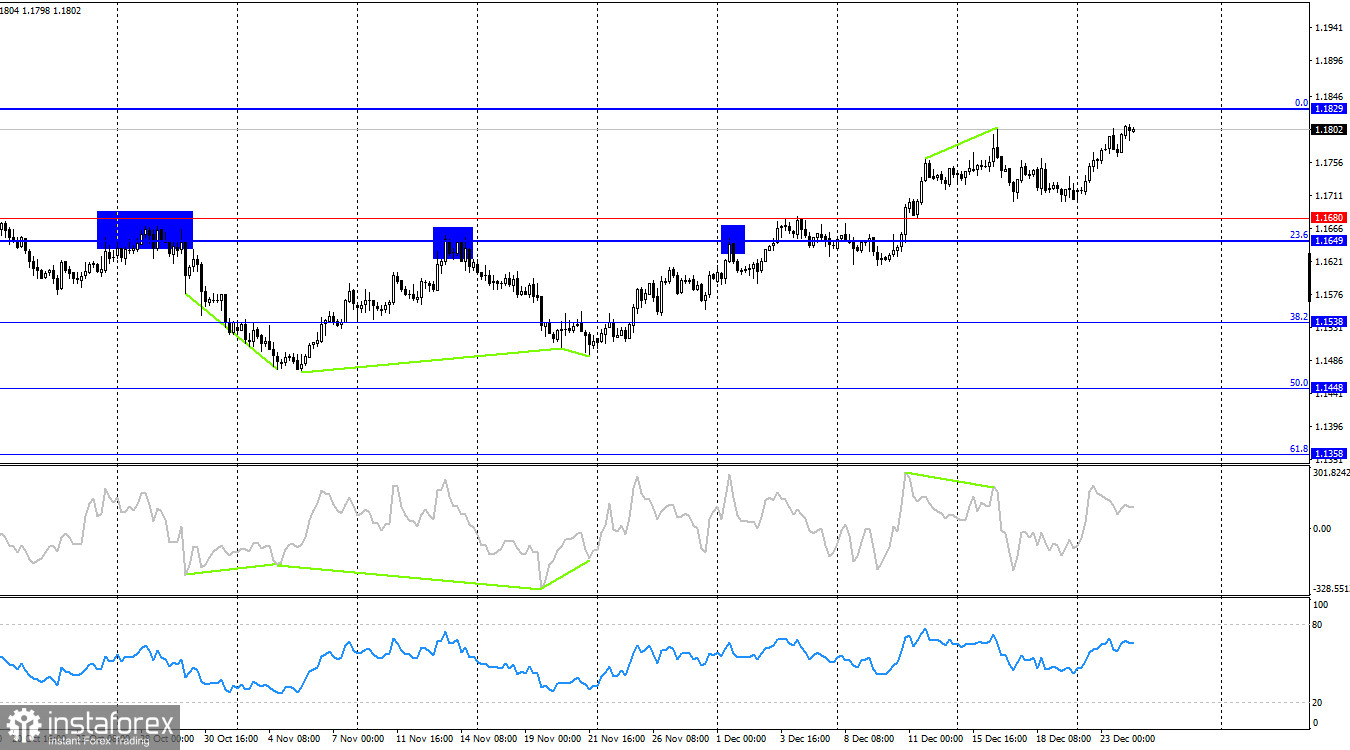Click the 1.1486 price axis label
1350x750 pixels.
[x=1328, y=361]
